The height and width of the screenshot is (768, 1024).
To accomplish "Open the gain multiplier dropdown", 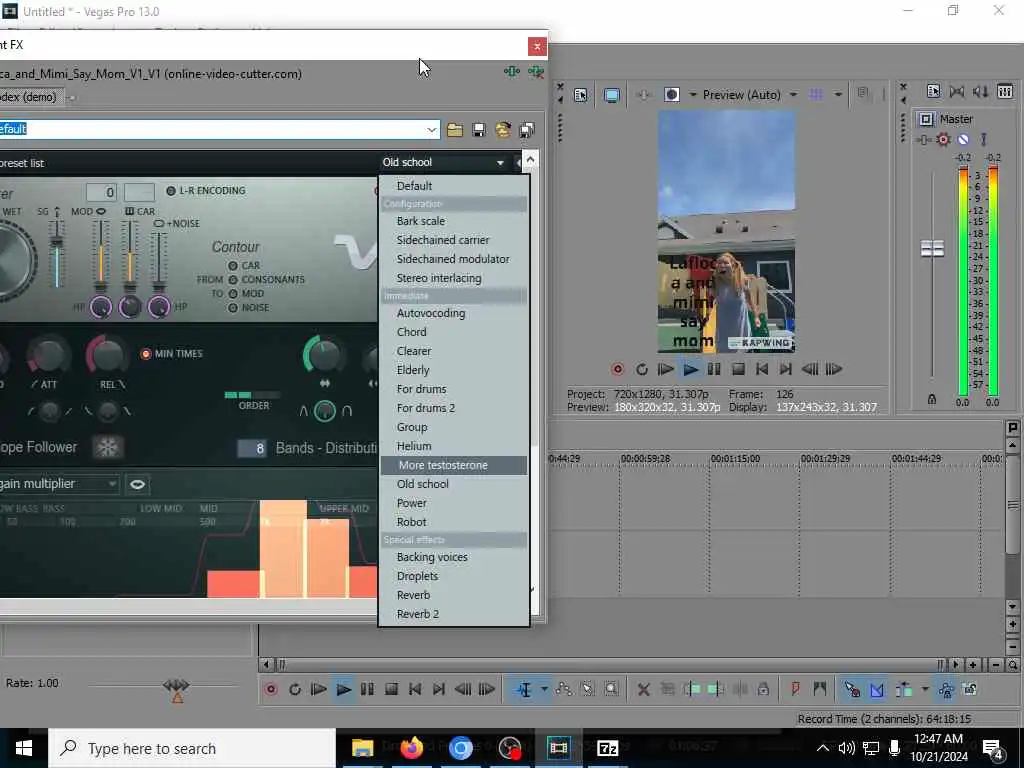I will [x=112, y=484].
